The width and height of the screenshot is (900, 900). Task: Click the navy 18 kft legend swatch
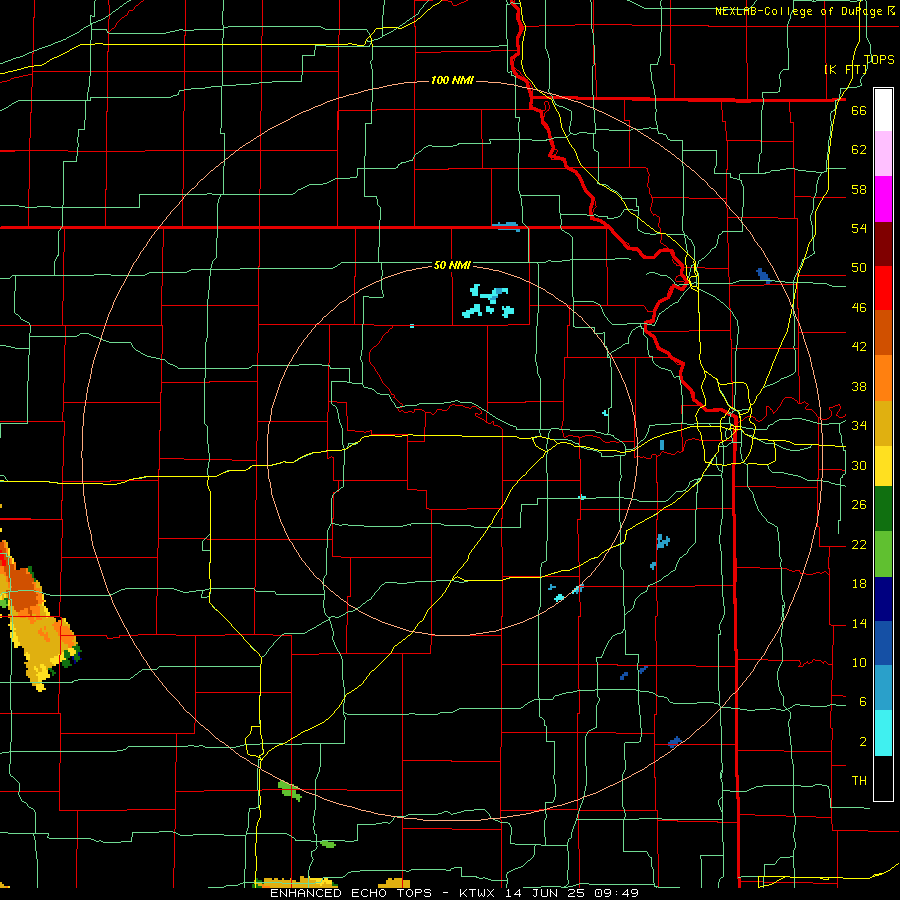tap(883, 599)
